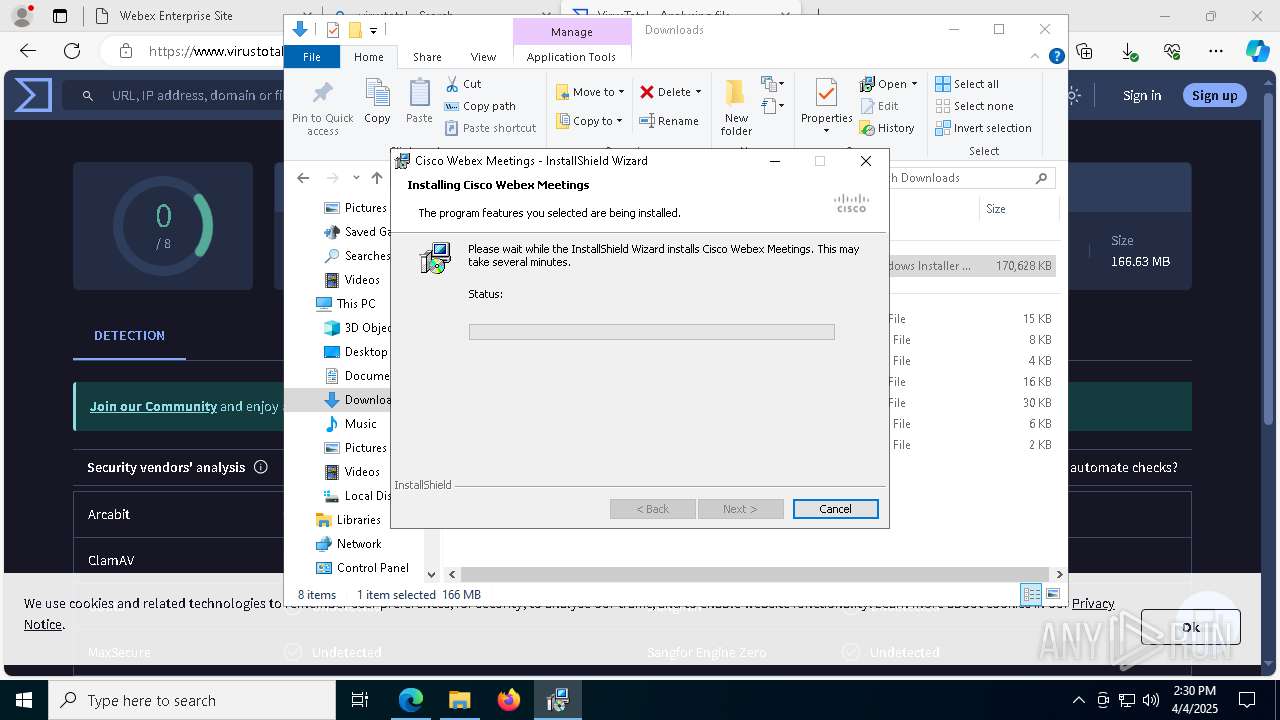Select Cut in the Explorer ribbon
The width and height of the screenshot is (1280, 720).
click(x=463, y=84)
